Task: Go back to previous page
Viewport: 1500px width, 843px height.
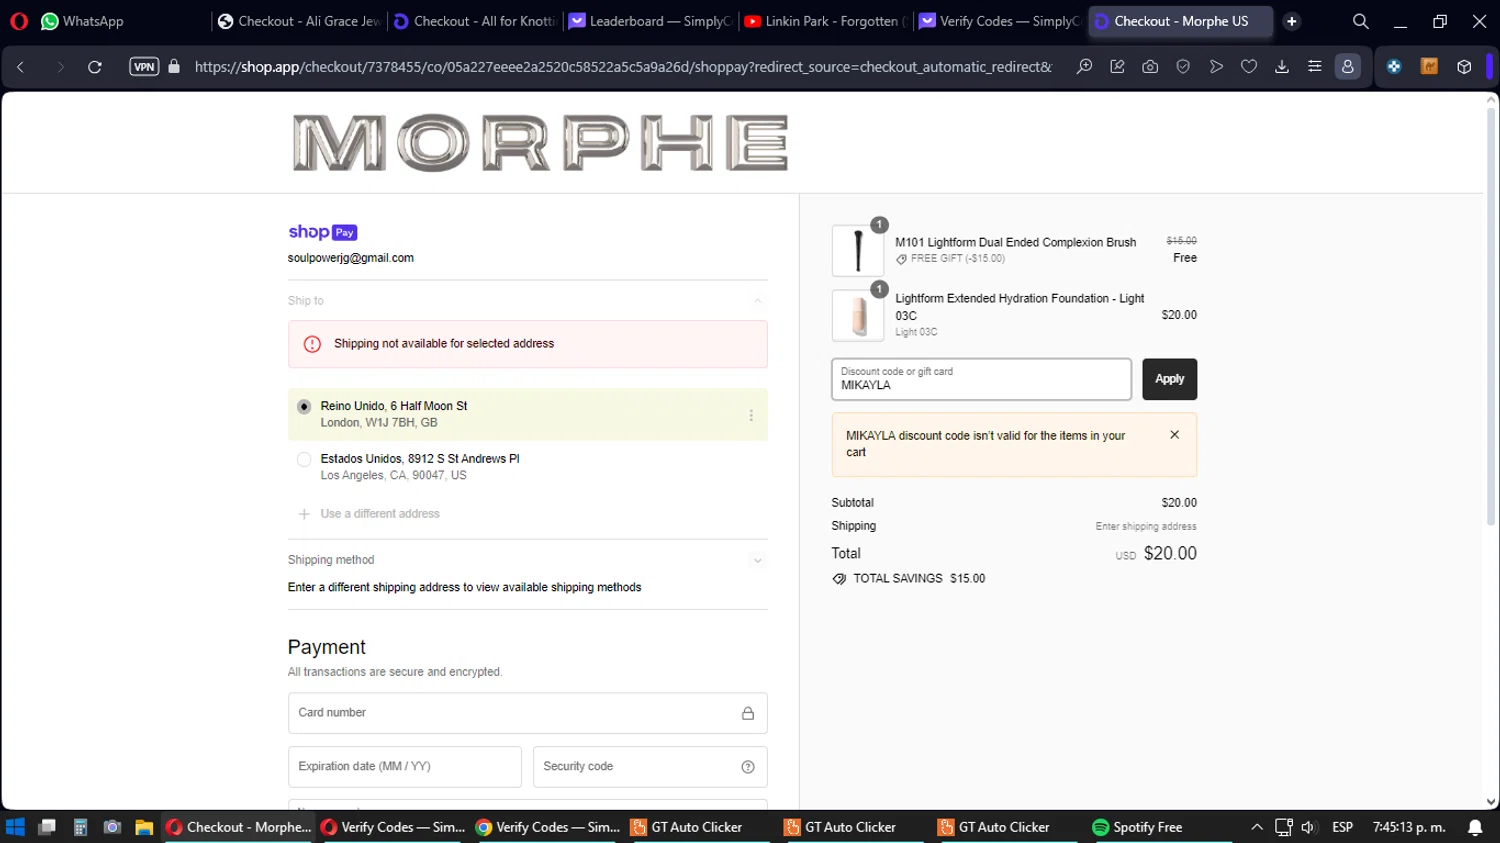Action: [x=21, y=67]
